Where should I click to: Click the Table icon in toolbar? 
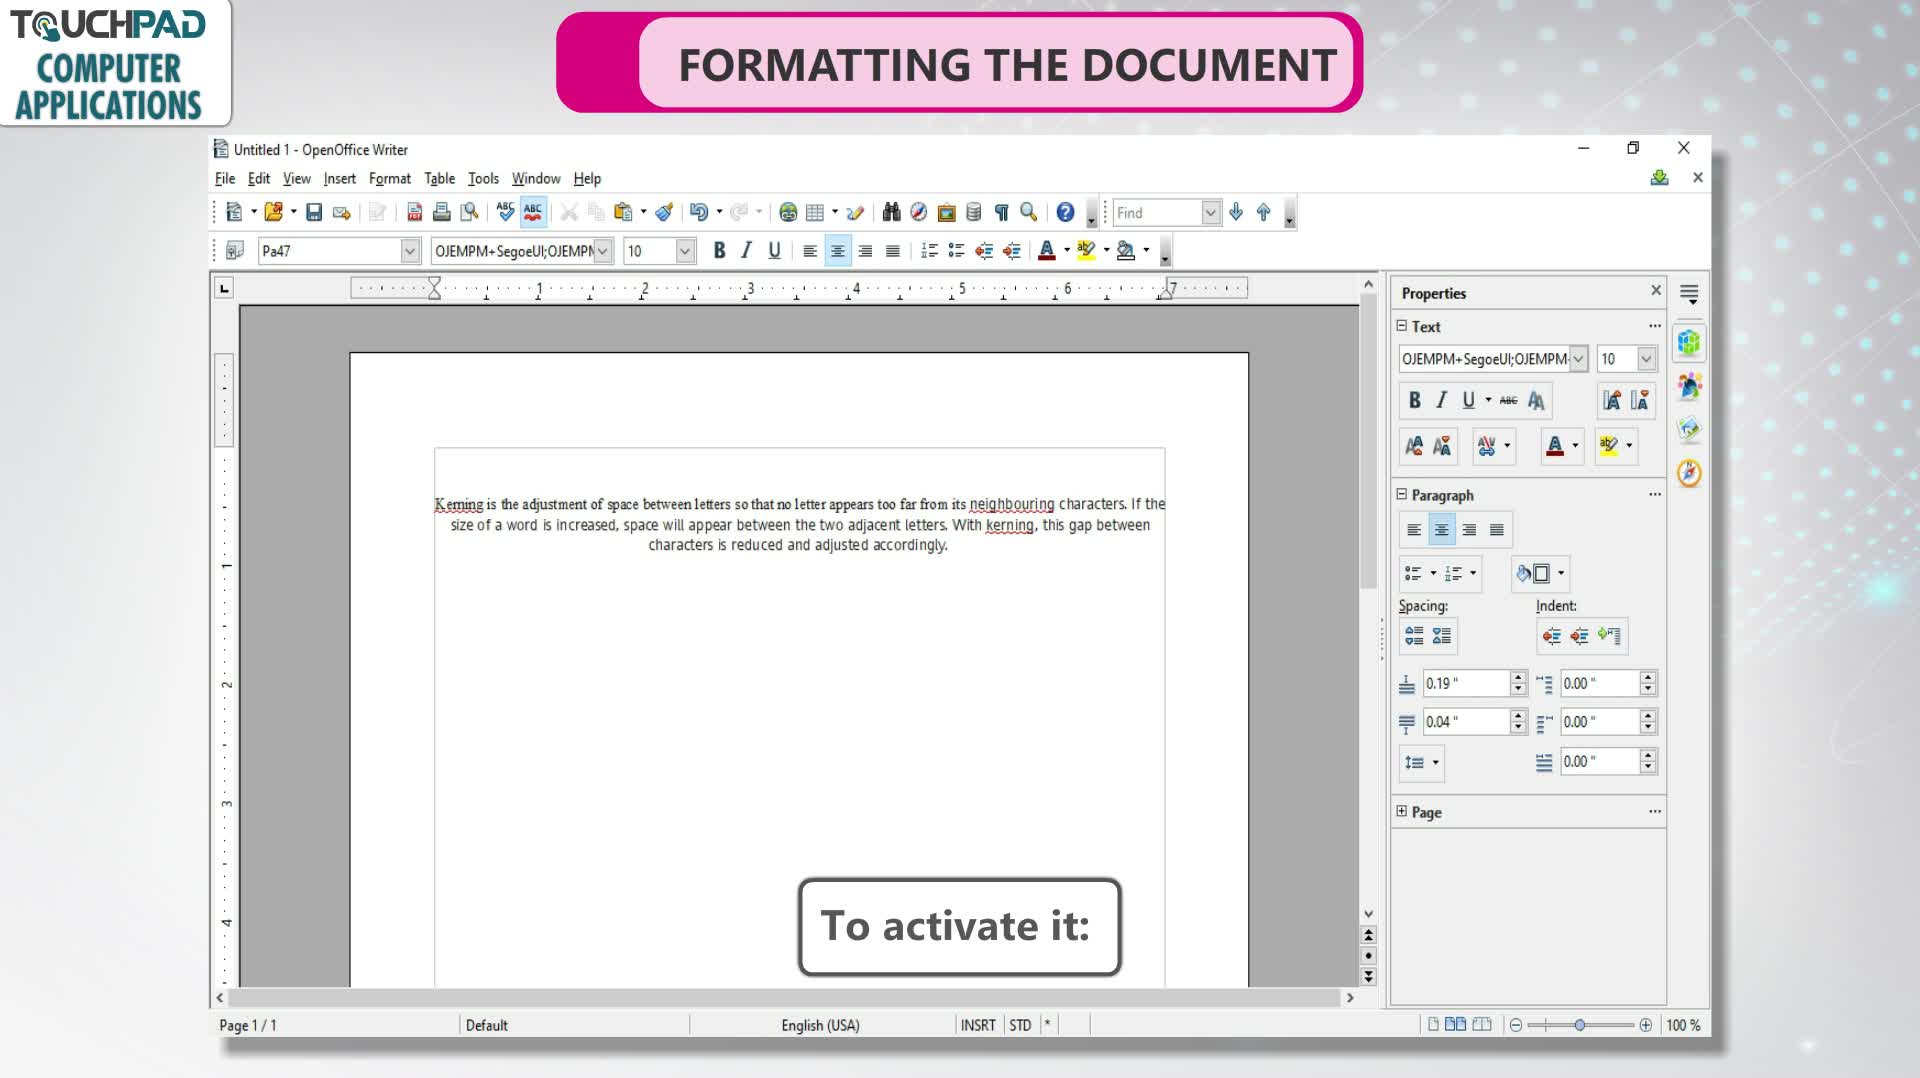(x=815, y=212)
